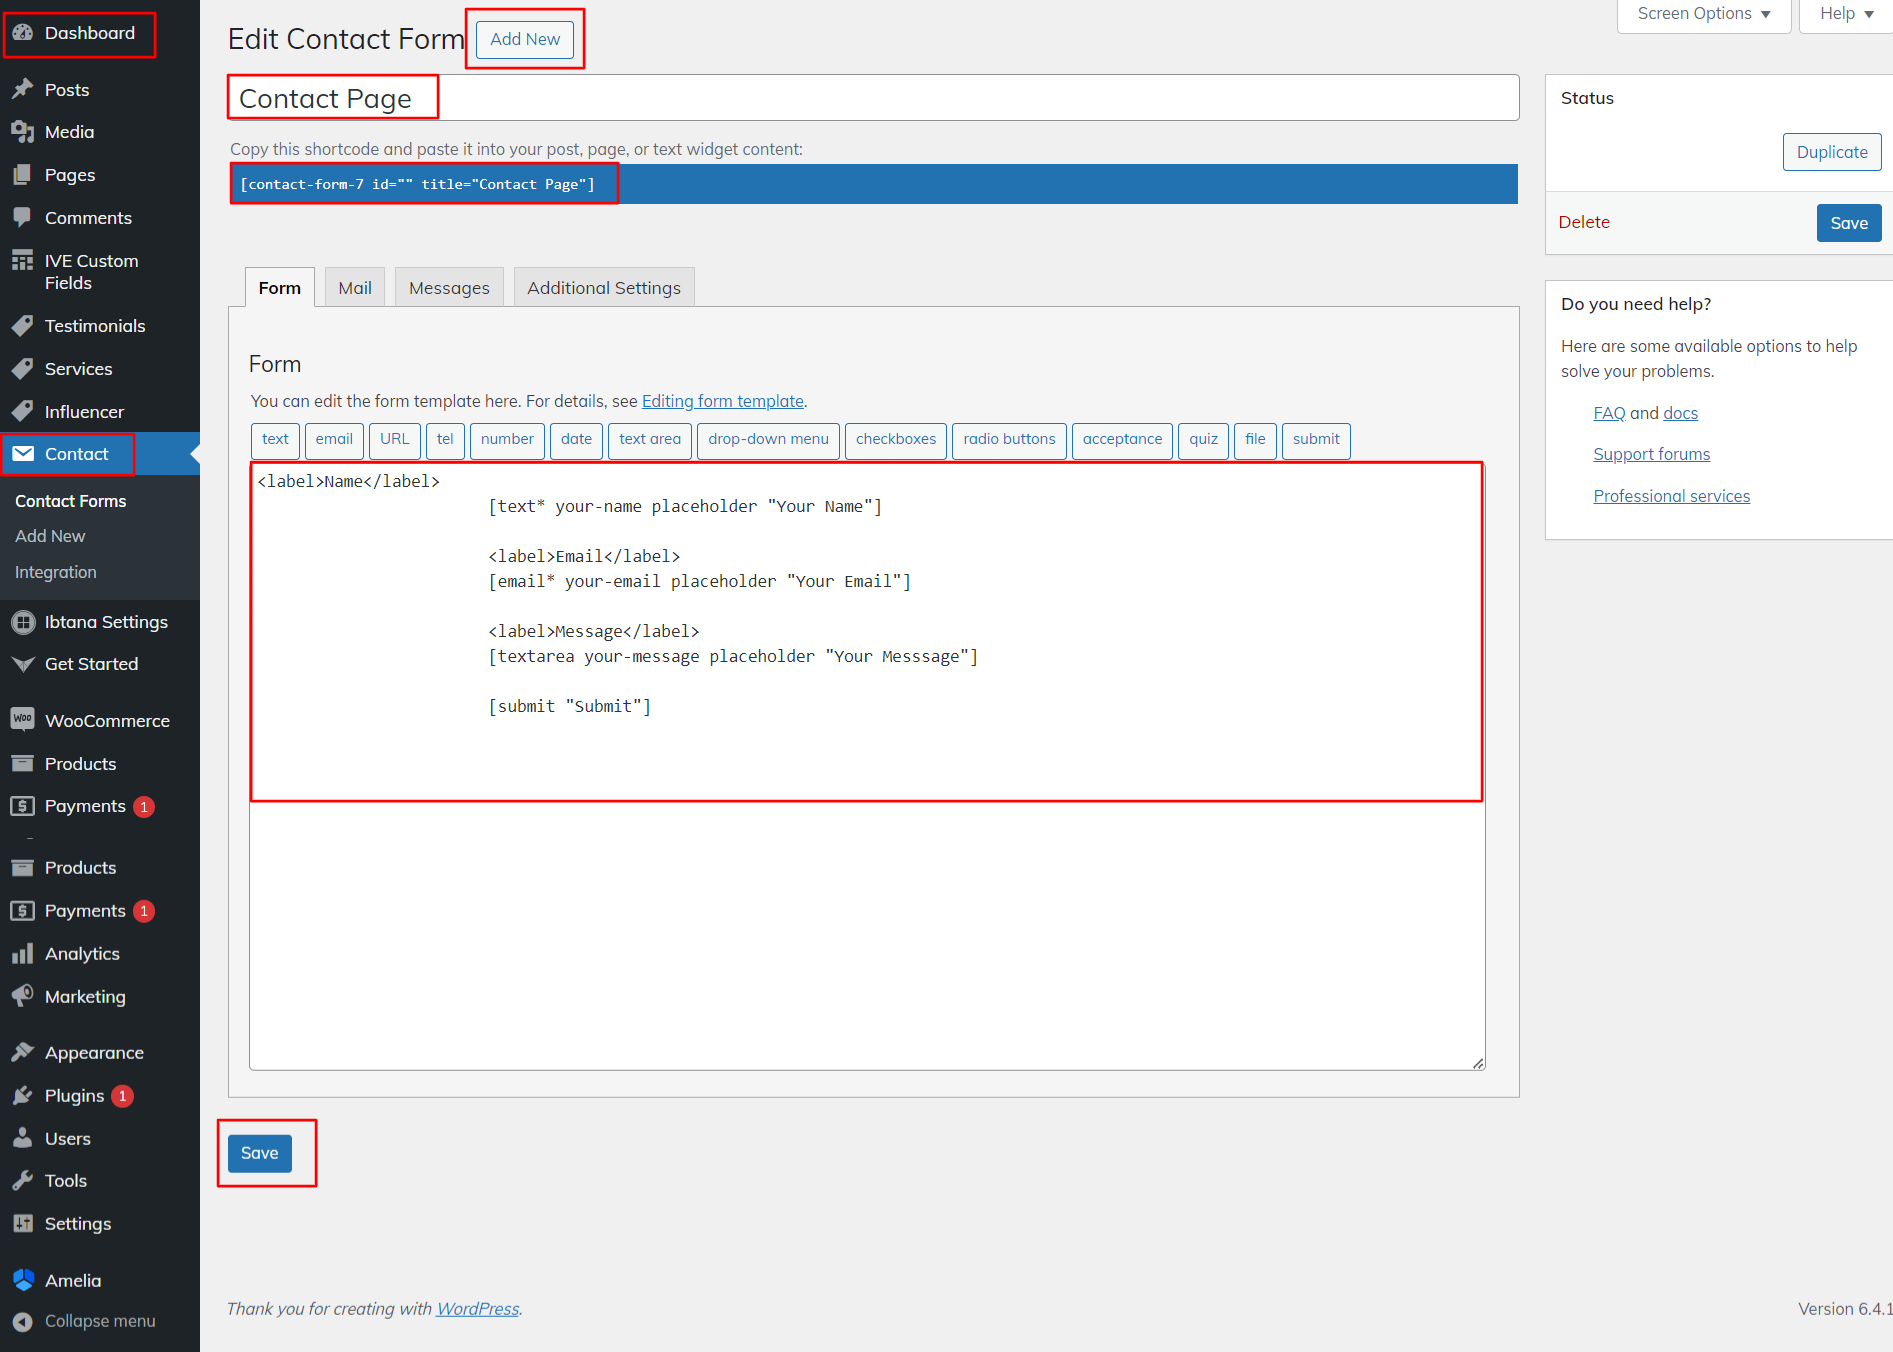The image size is (1893, 1352).
Task: Click the Amelia logo icon
Action: [x=23, y=1280]
